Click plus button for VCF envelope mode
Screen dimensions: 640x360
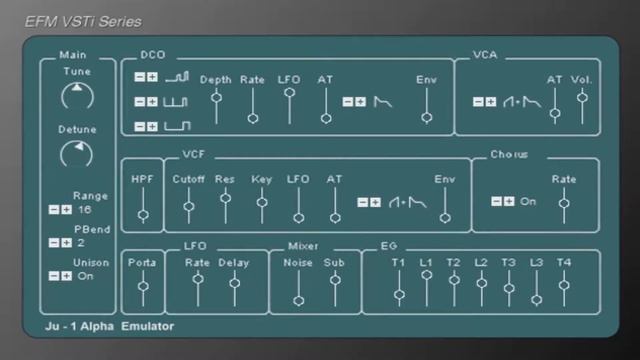click(375, 202)
